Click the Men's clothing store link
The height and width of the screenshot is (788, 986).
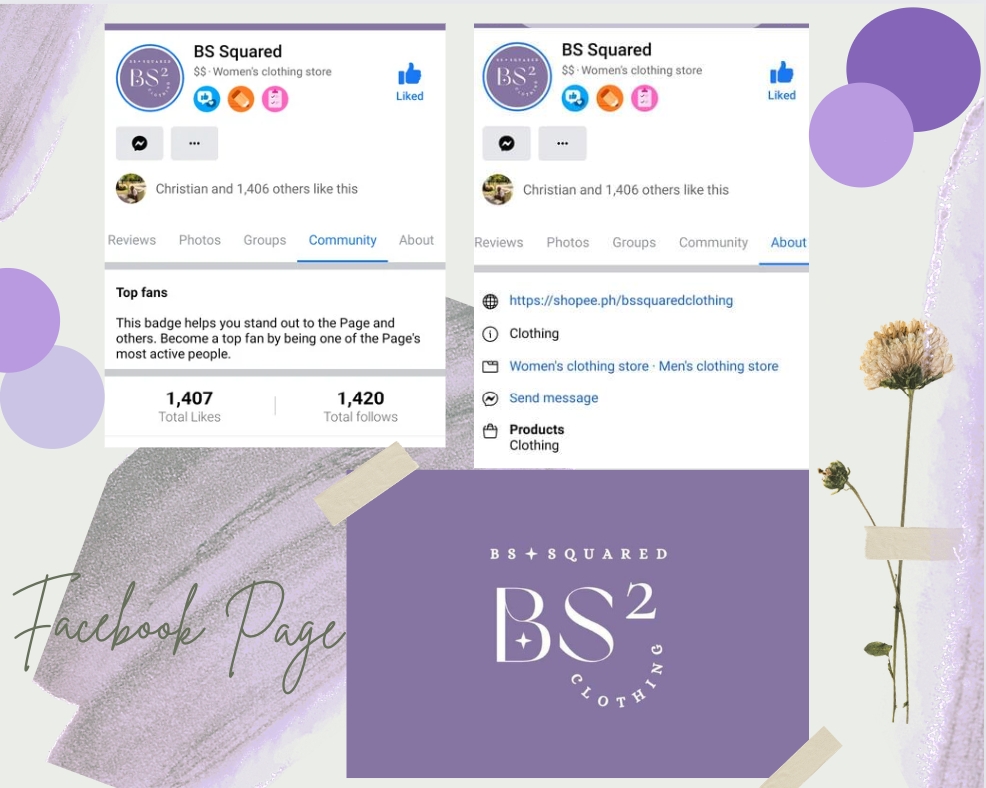coord(718,366)
